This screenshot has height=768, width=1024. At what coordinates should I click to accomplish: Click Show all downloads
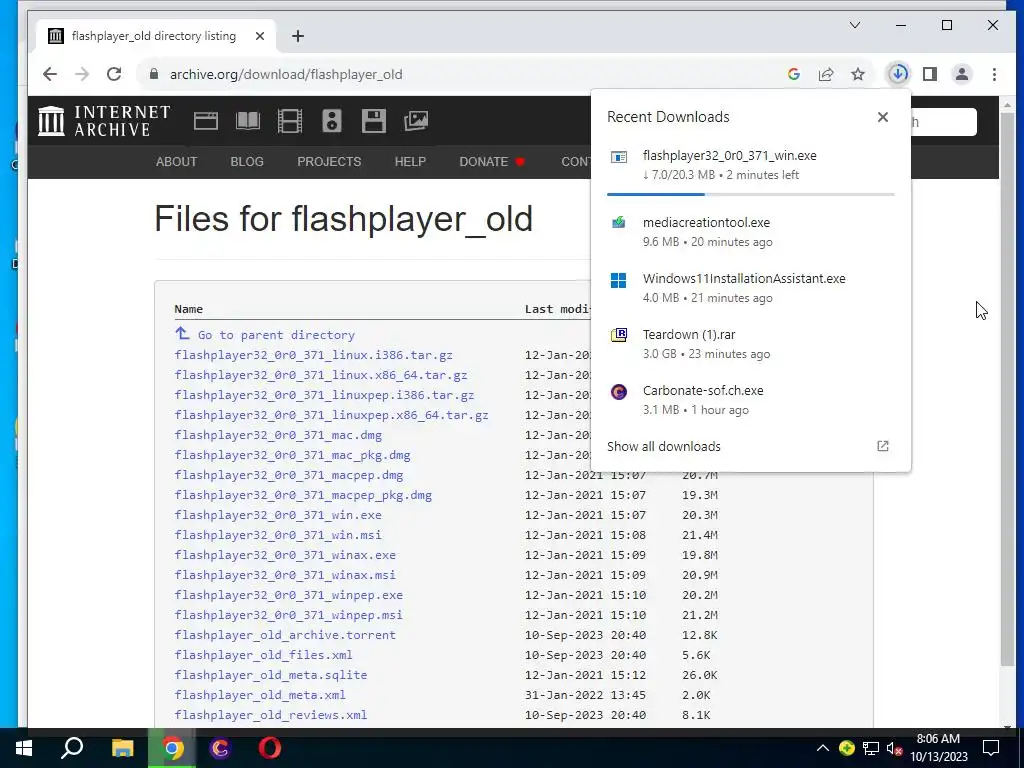[x=664, y=446]
